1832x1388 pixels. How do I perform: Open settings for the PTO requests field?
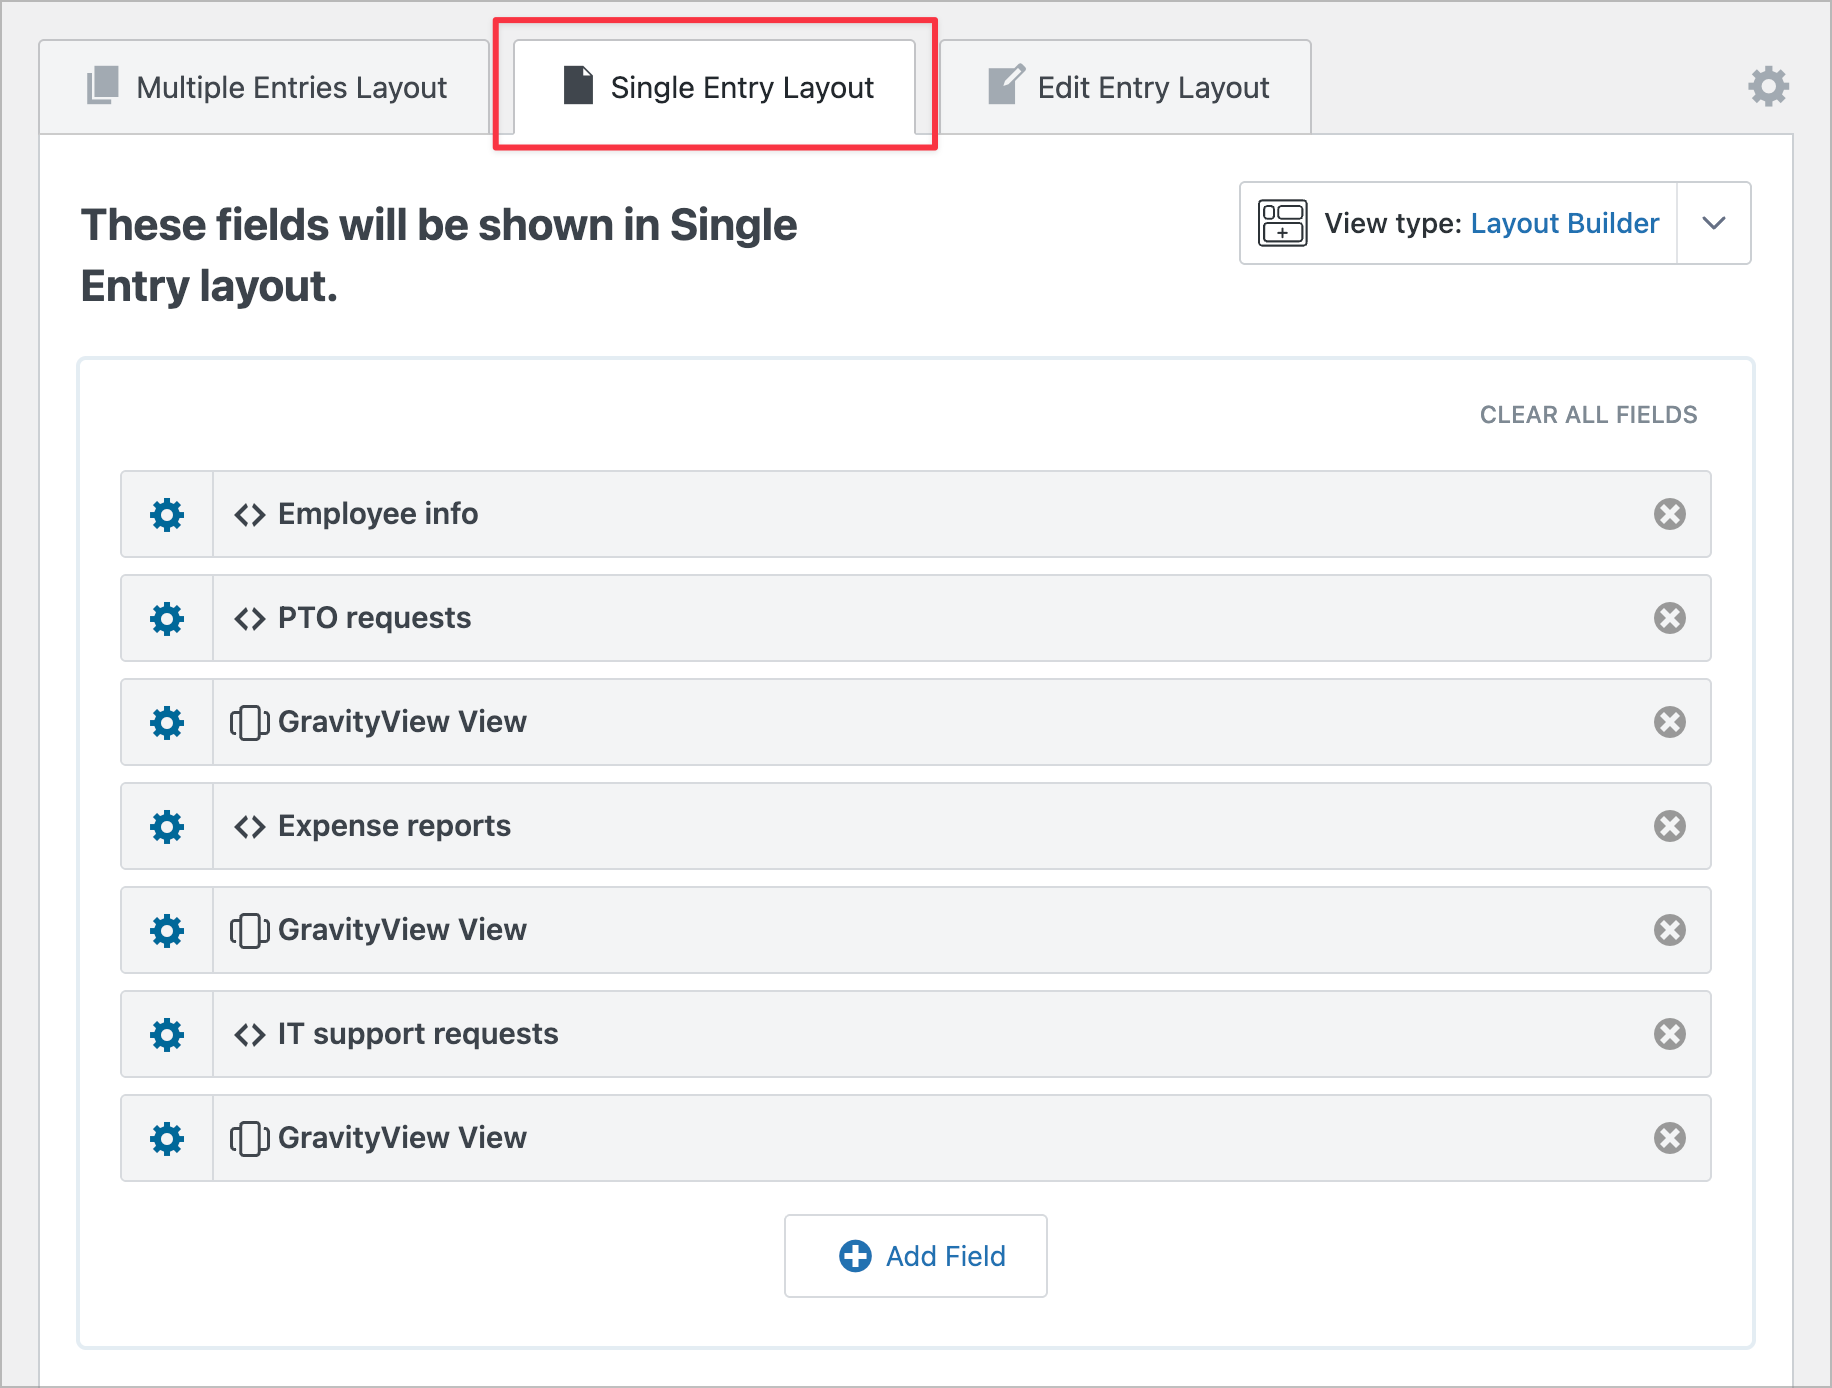point(166,618)
